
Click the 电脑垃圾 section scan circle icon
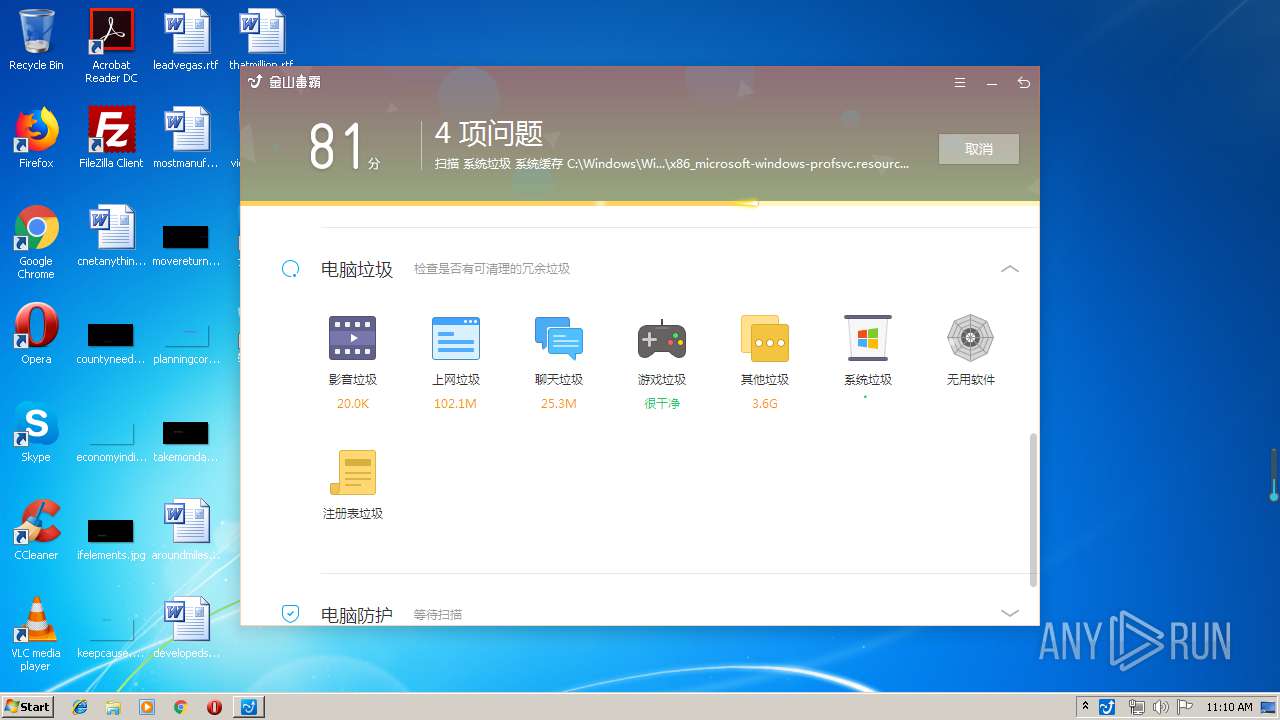[x=290, y=269]
